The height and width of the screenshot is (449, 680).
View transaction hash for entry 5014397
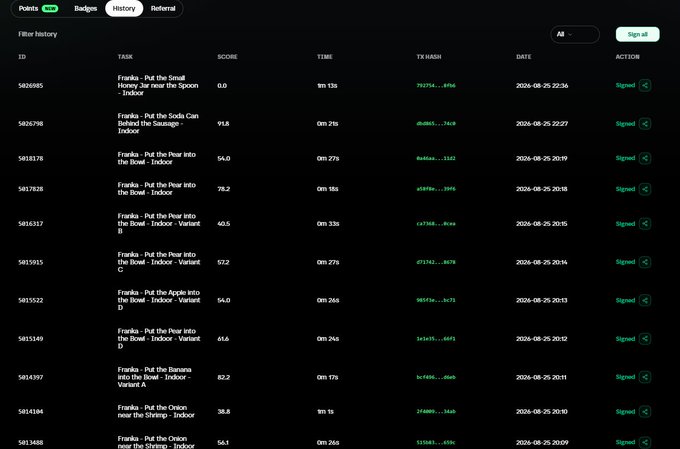coord(436,377)
